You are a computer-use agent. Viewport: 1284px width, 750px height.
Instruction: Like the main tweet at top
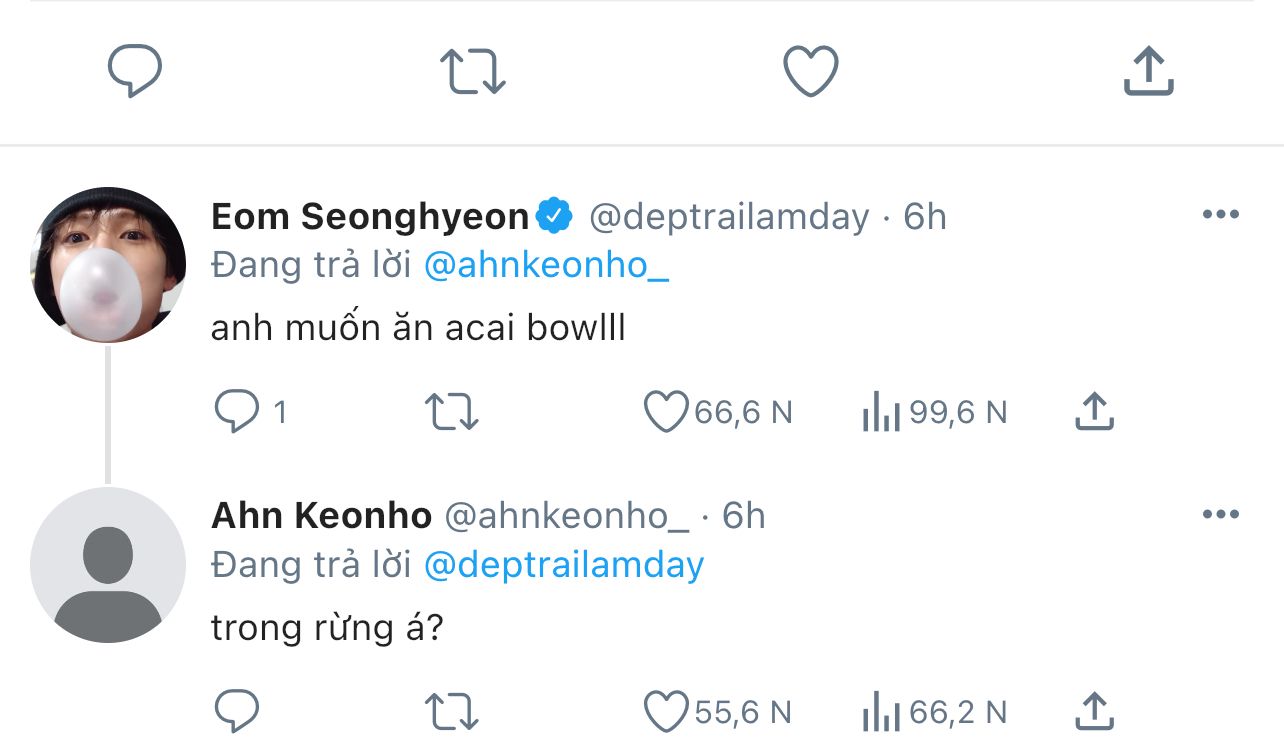[x=810, y=72]
